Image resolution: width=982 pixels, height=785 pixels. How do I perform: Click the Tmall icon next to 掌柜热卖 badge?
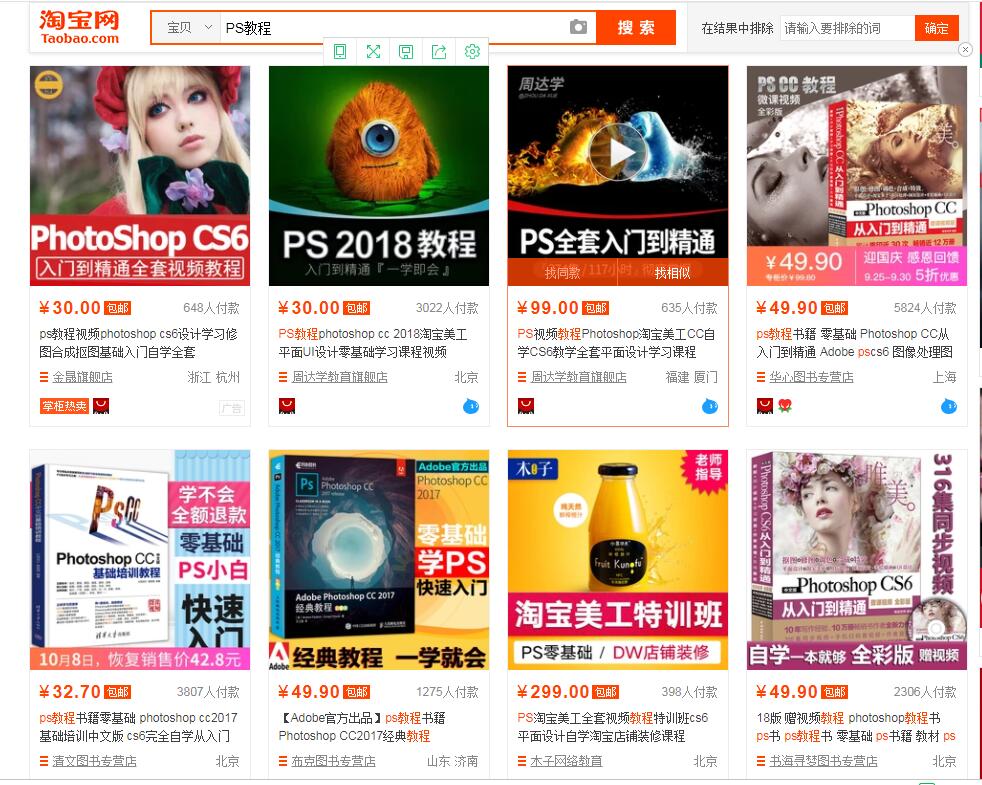101,406
